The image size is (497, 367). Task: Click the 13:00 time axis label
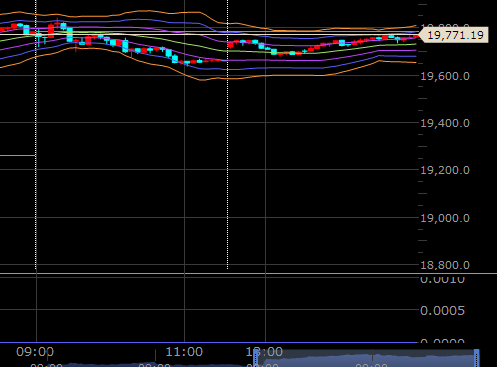[265, 352]
